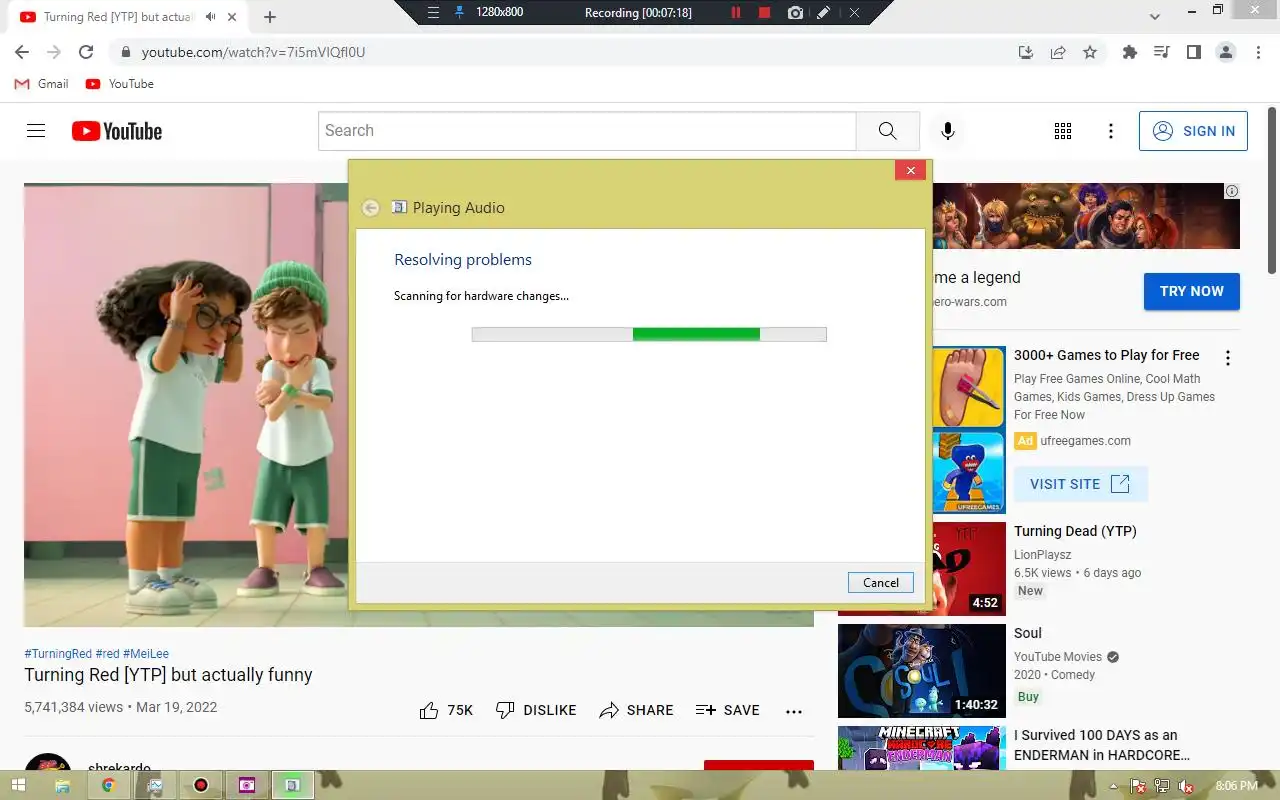Open File Explorer from the taskbar
1280x800 pixels.
[62, 785]
